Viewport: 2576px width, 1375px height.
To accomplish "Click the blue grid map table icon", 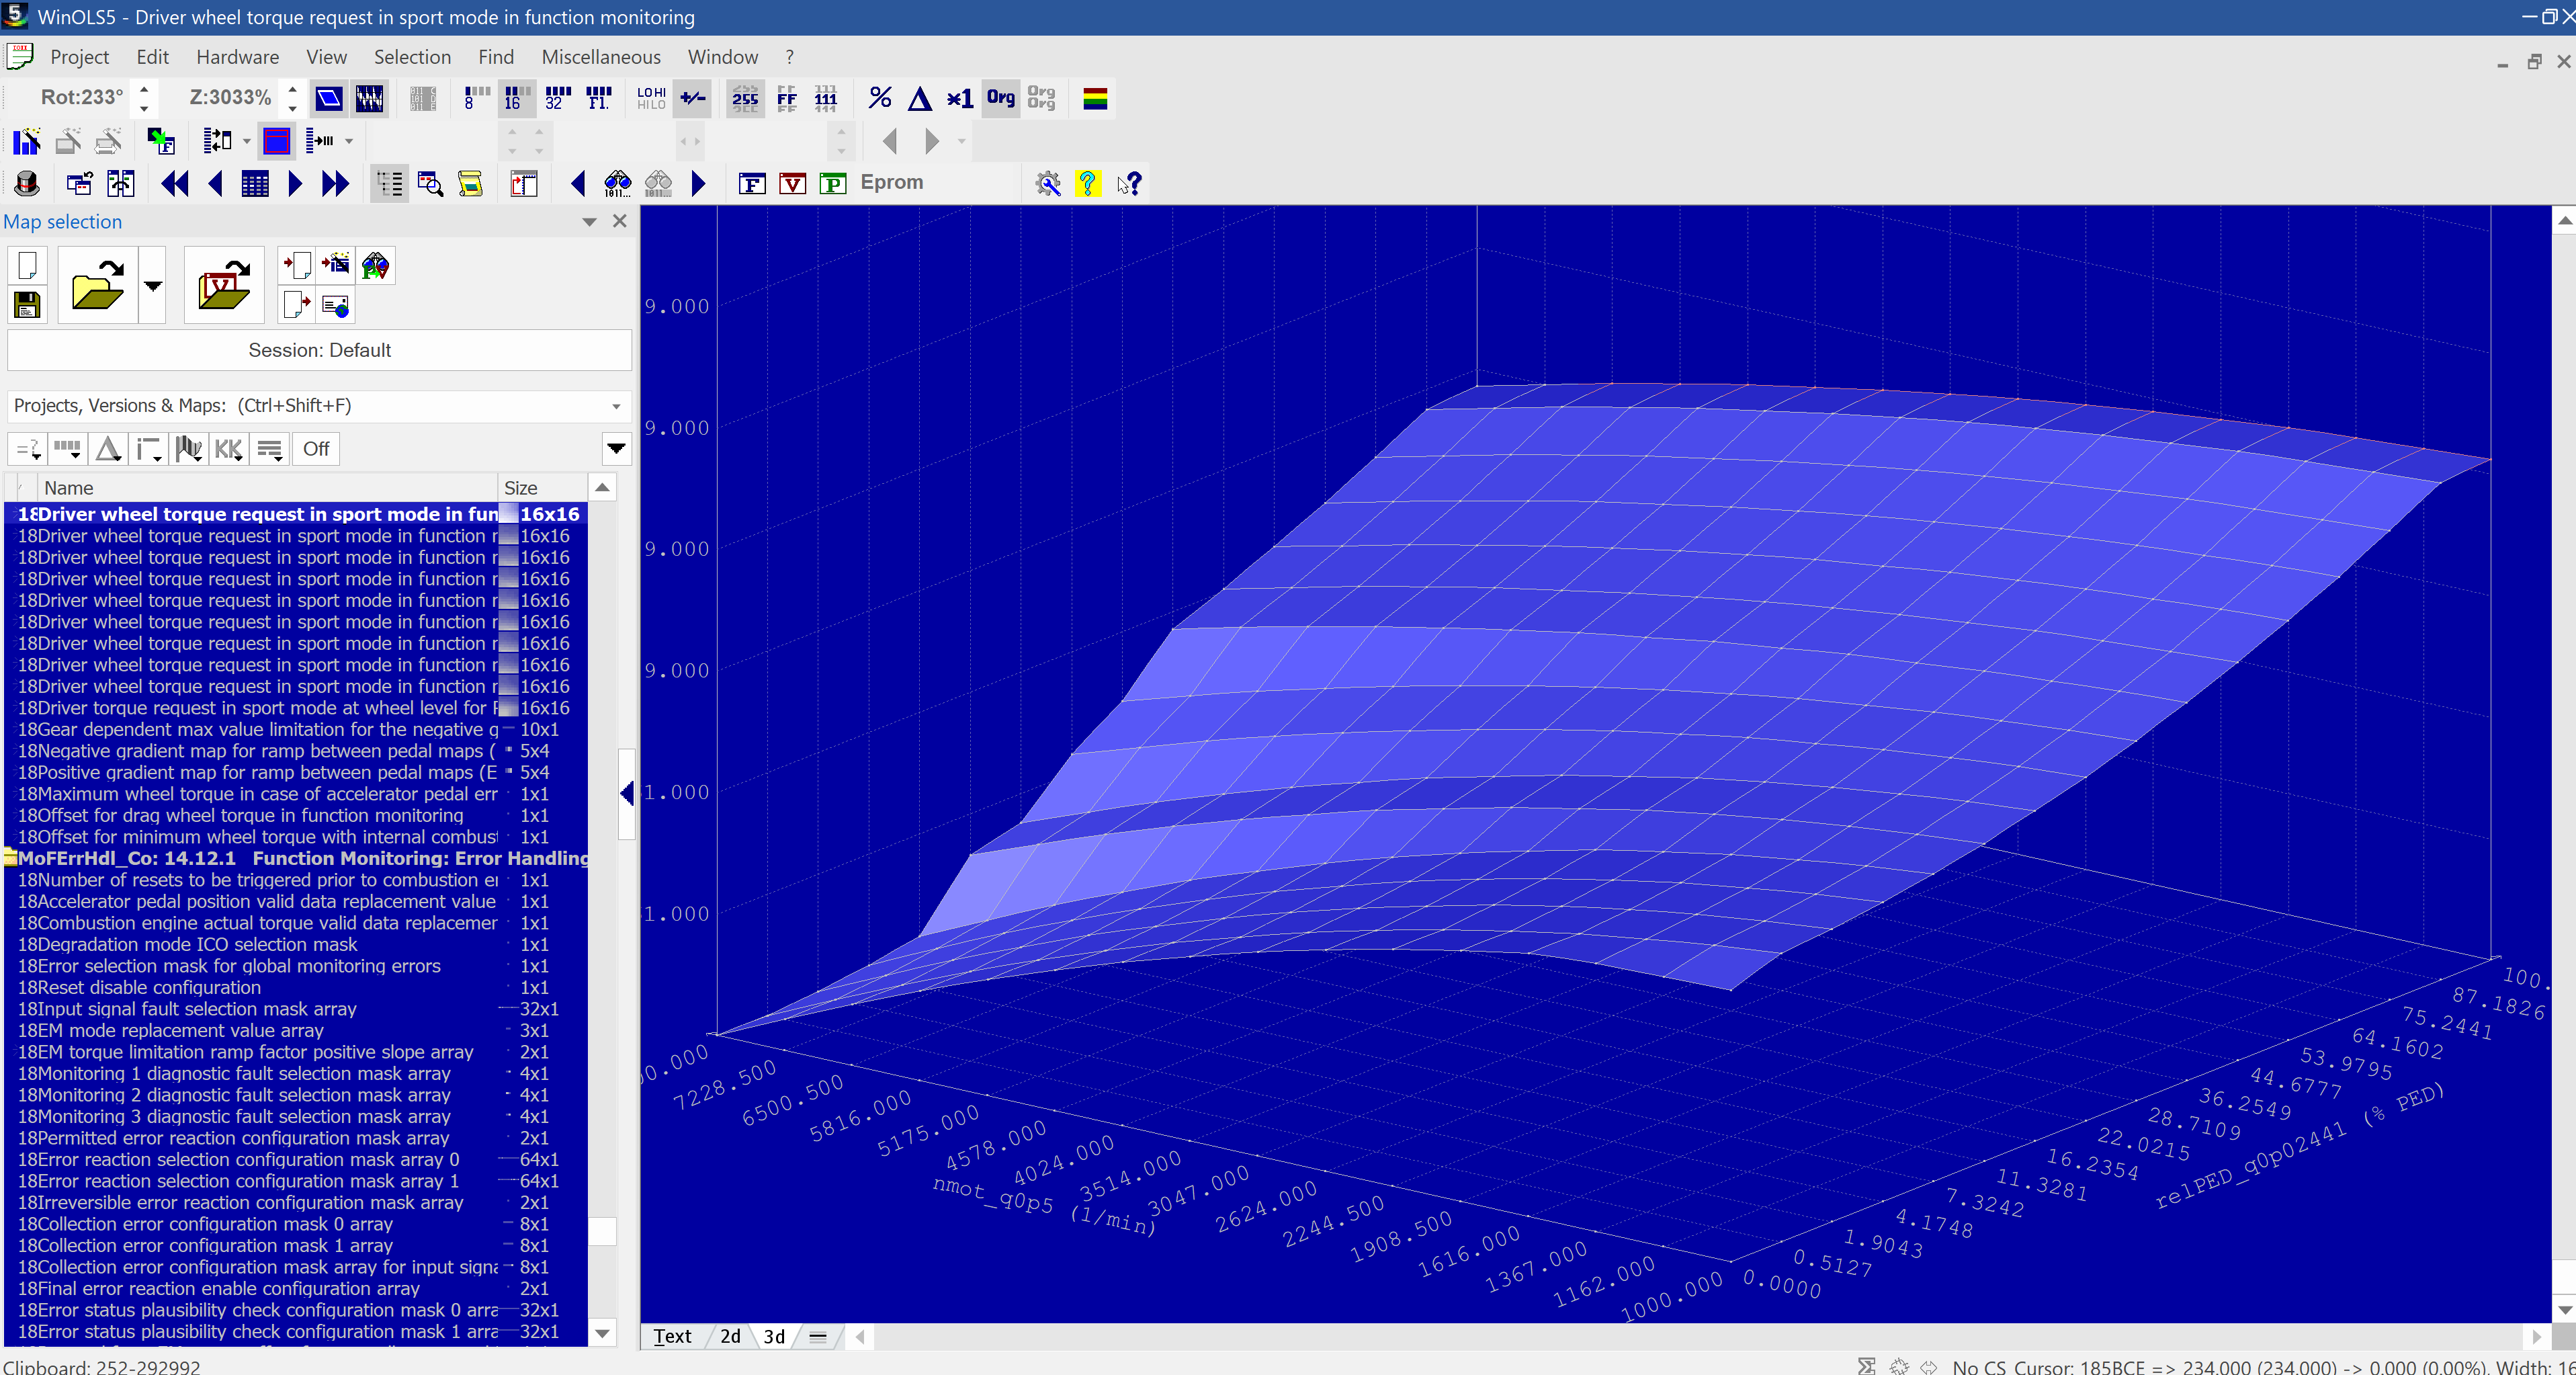I will tap(255, 183).
